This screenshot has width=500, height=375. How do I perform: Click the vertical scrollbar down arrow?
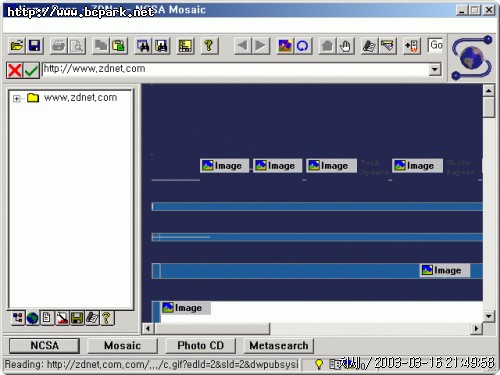(x=489, y=316)
